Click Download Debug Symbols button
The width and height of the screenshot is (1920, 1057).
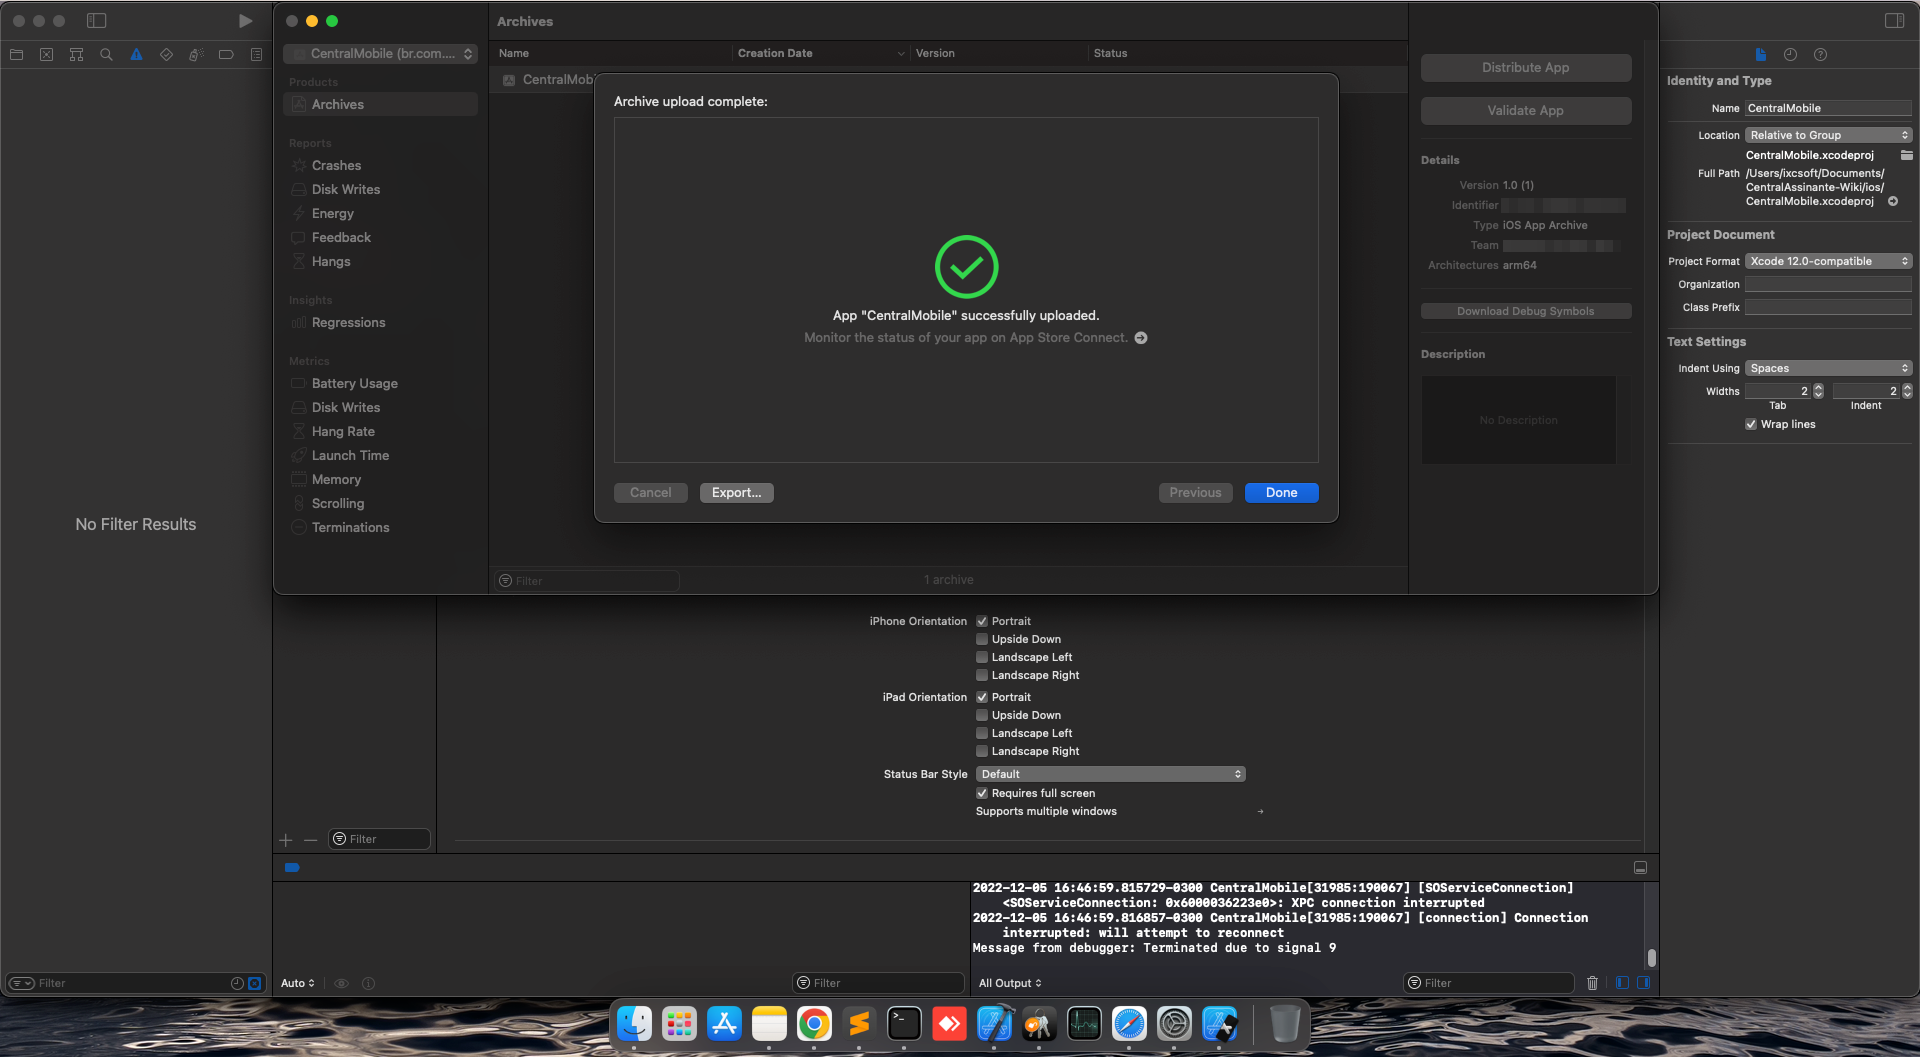pyautogui.click(x=1526, y=311)
